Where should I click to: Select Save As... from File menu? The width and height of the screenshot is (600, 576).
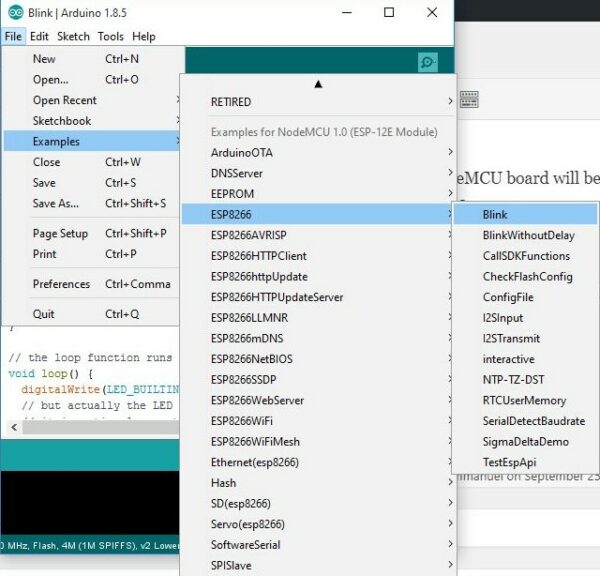click(x=55, y=204)
